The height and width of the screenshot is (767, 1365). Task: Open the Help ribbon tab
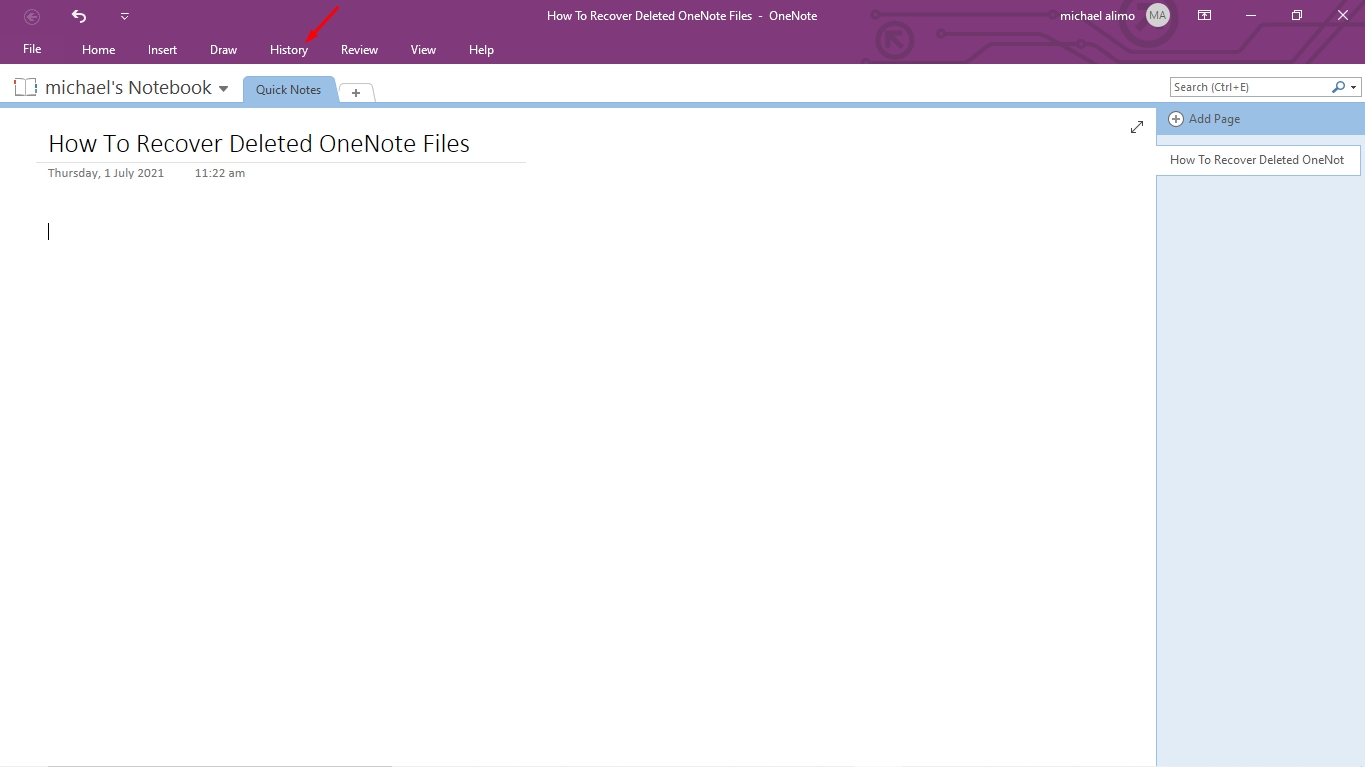tap(481, 49)
